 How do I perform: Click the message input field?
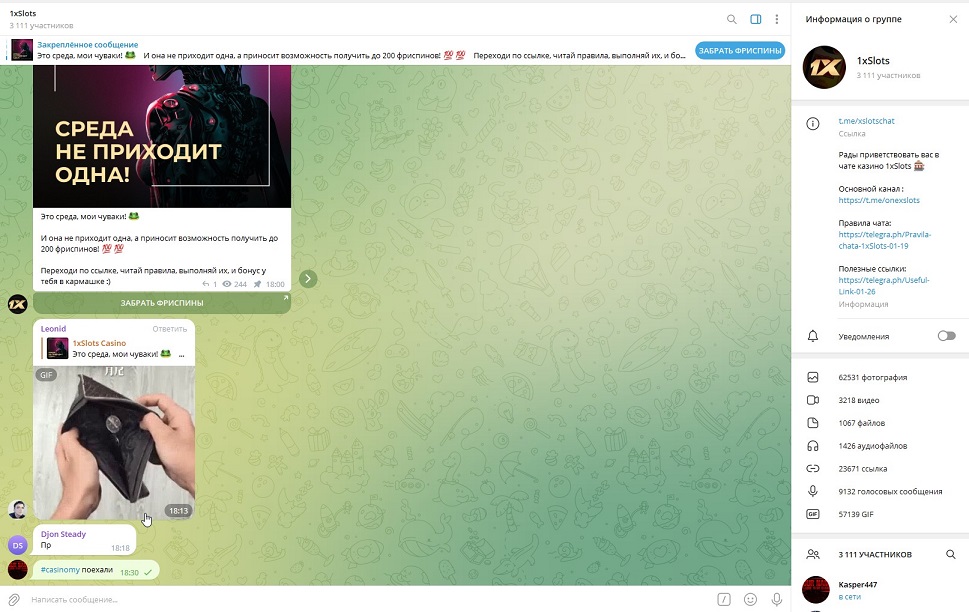pos(368,599)
